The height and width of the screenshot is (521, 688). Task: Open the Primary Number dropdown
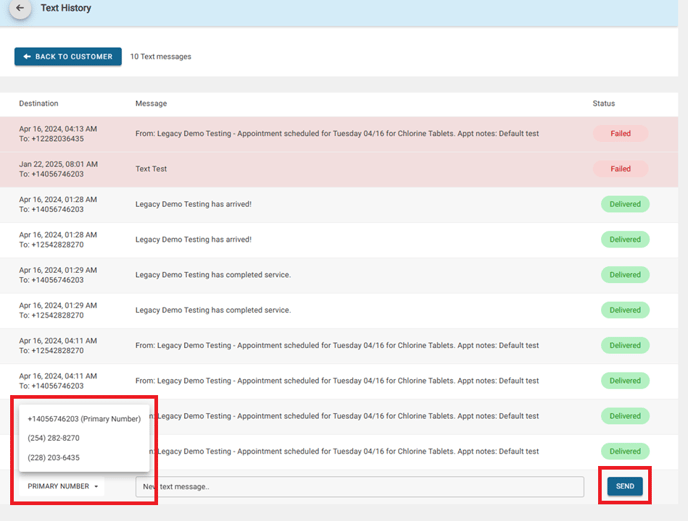coord(64,486)
